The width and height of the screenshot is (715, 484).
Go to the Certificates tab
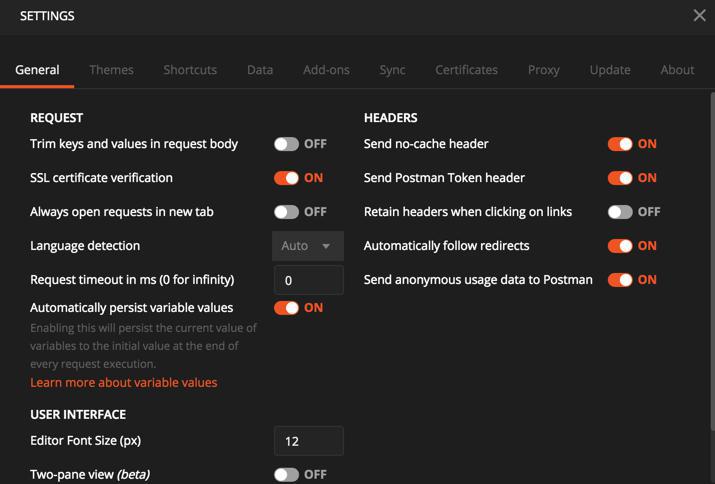tap(466, 70)
